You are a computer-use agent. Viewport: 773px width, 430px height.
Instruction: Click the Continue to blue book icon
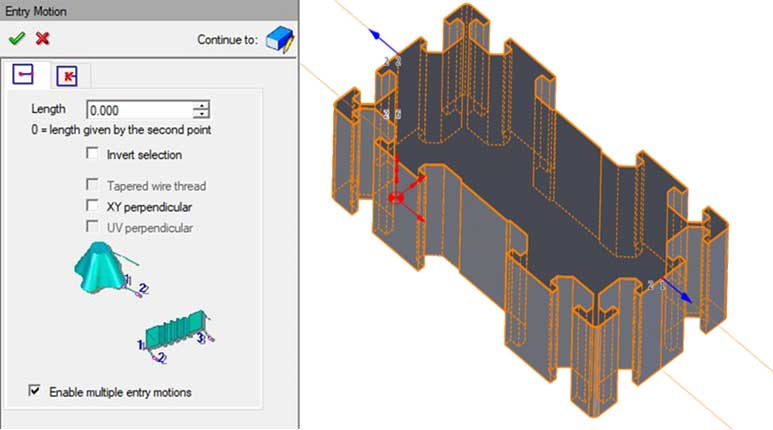click(279, 40)
